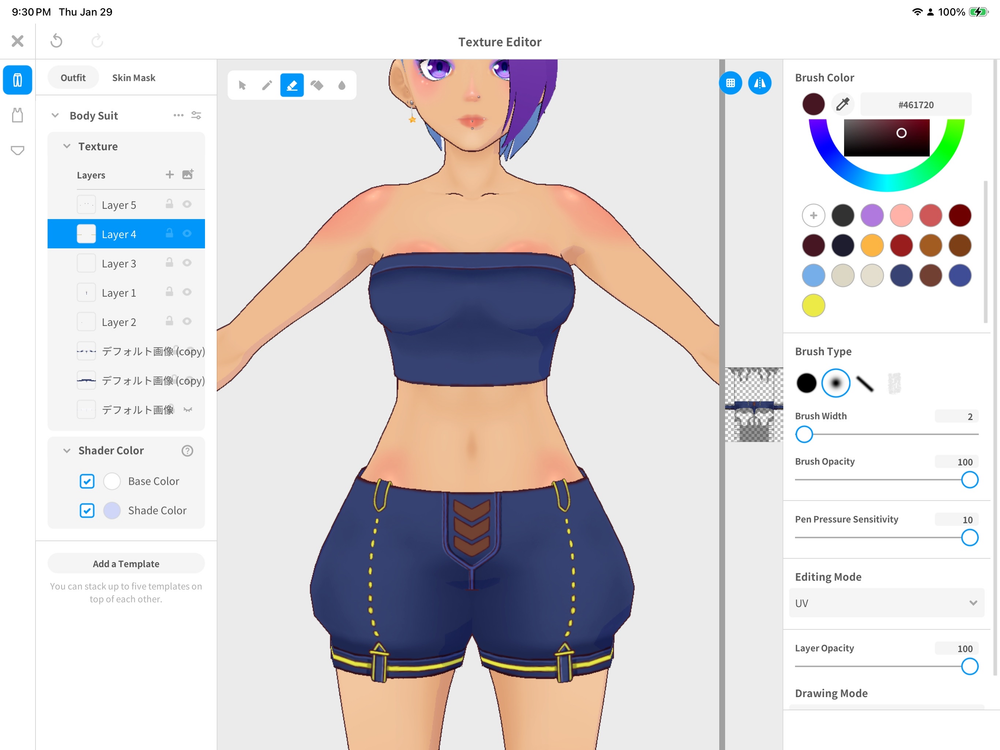Switch to the Skin Mask tab
The width and height of the screenshot is (1000, 750).
[x=133, y=78]
